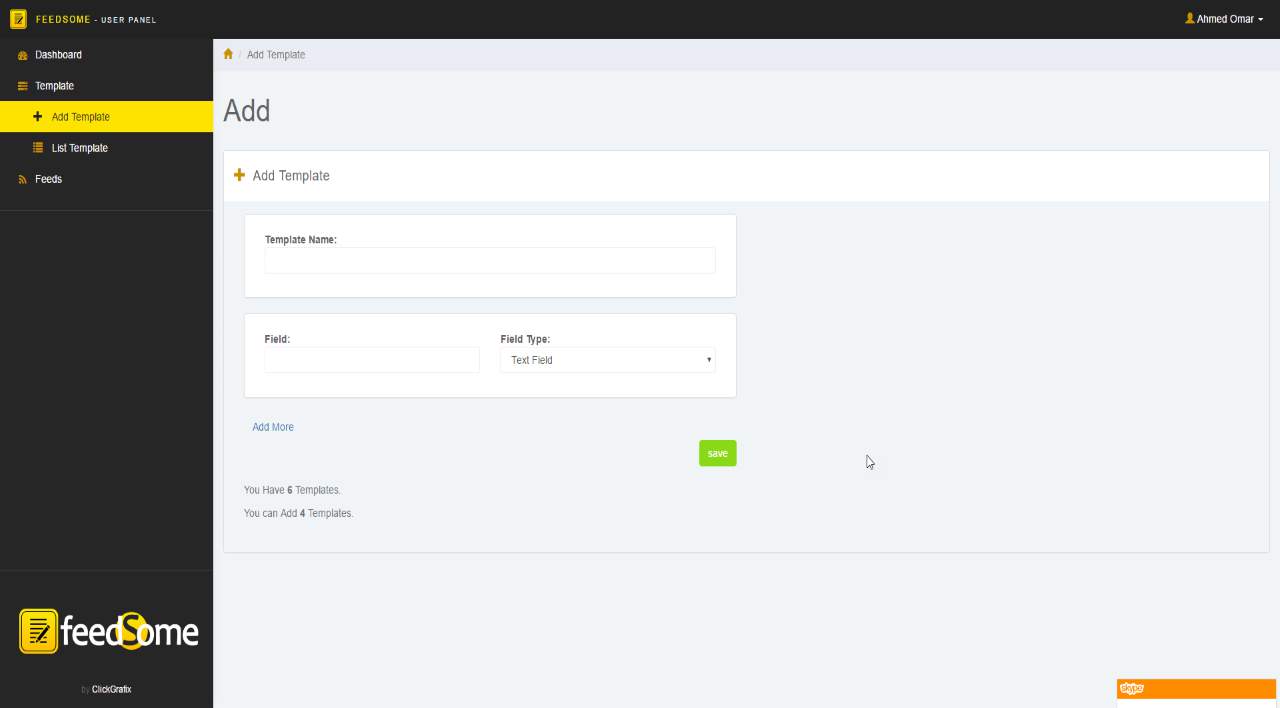Viewport: 1280px width, 708px height.
Task: Click the Feeds RSS icon
Action: [23, 179]
